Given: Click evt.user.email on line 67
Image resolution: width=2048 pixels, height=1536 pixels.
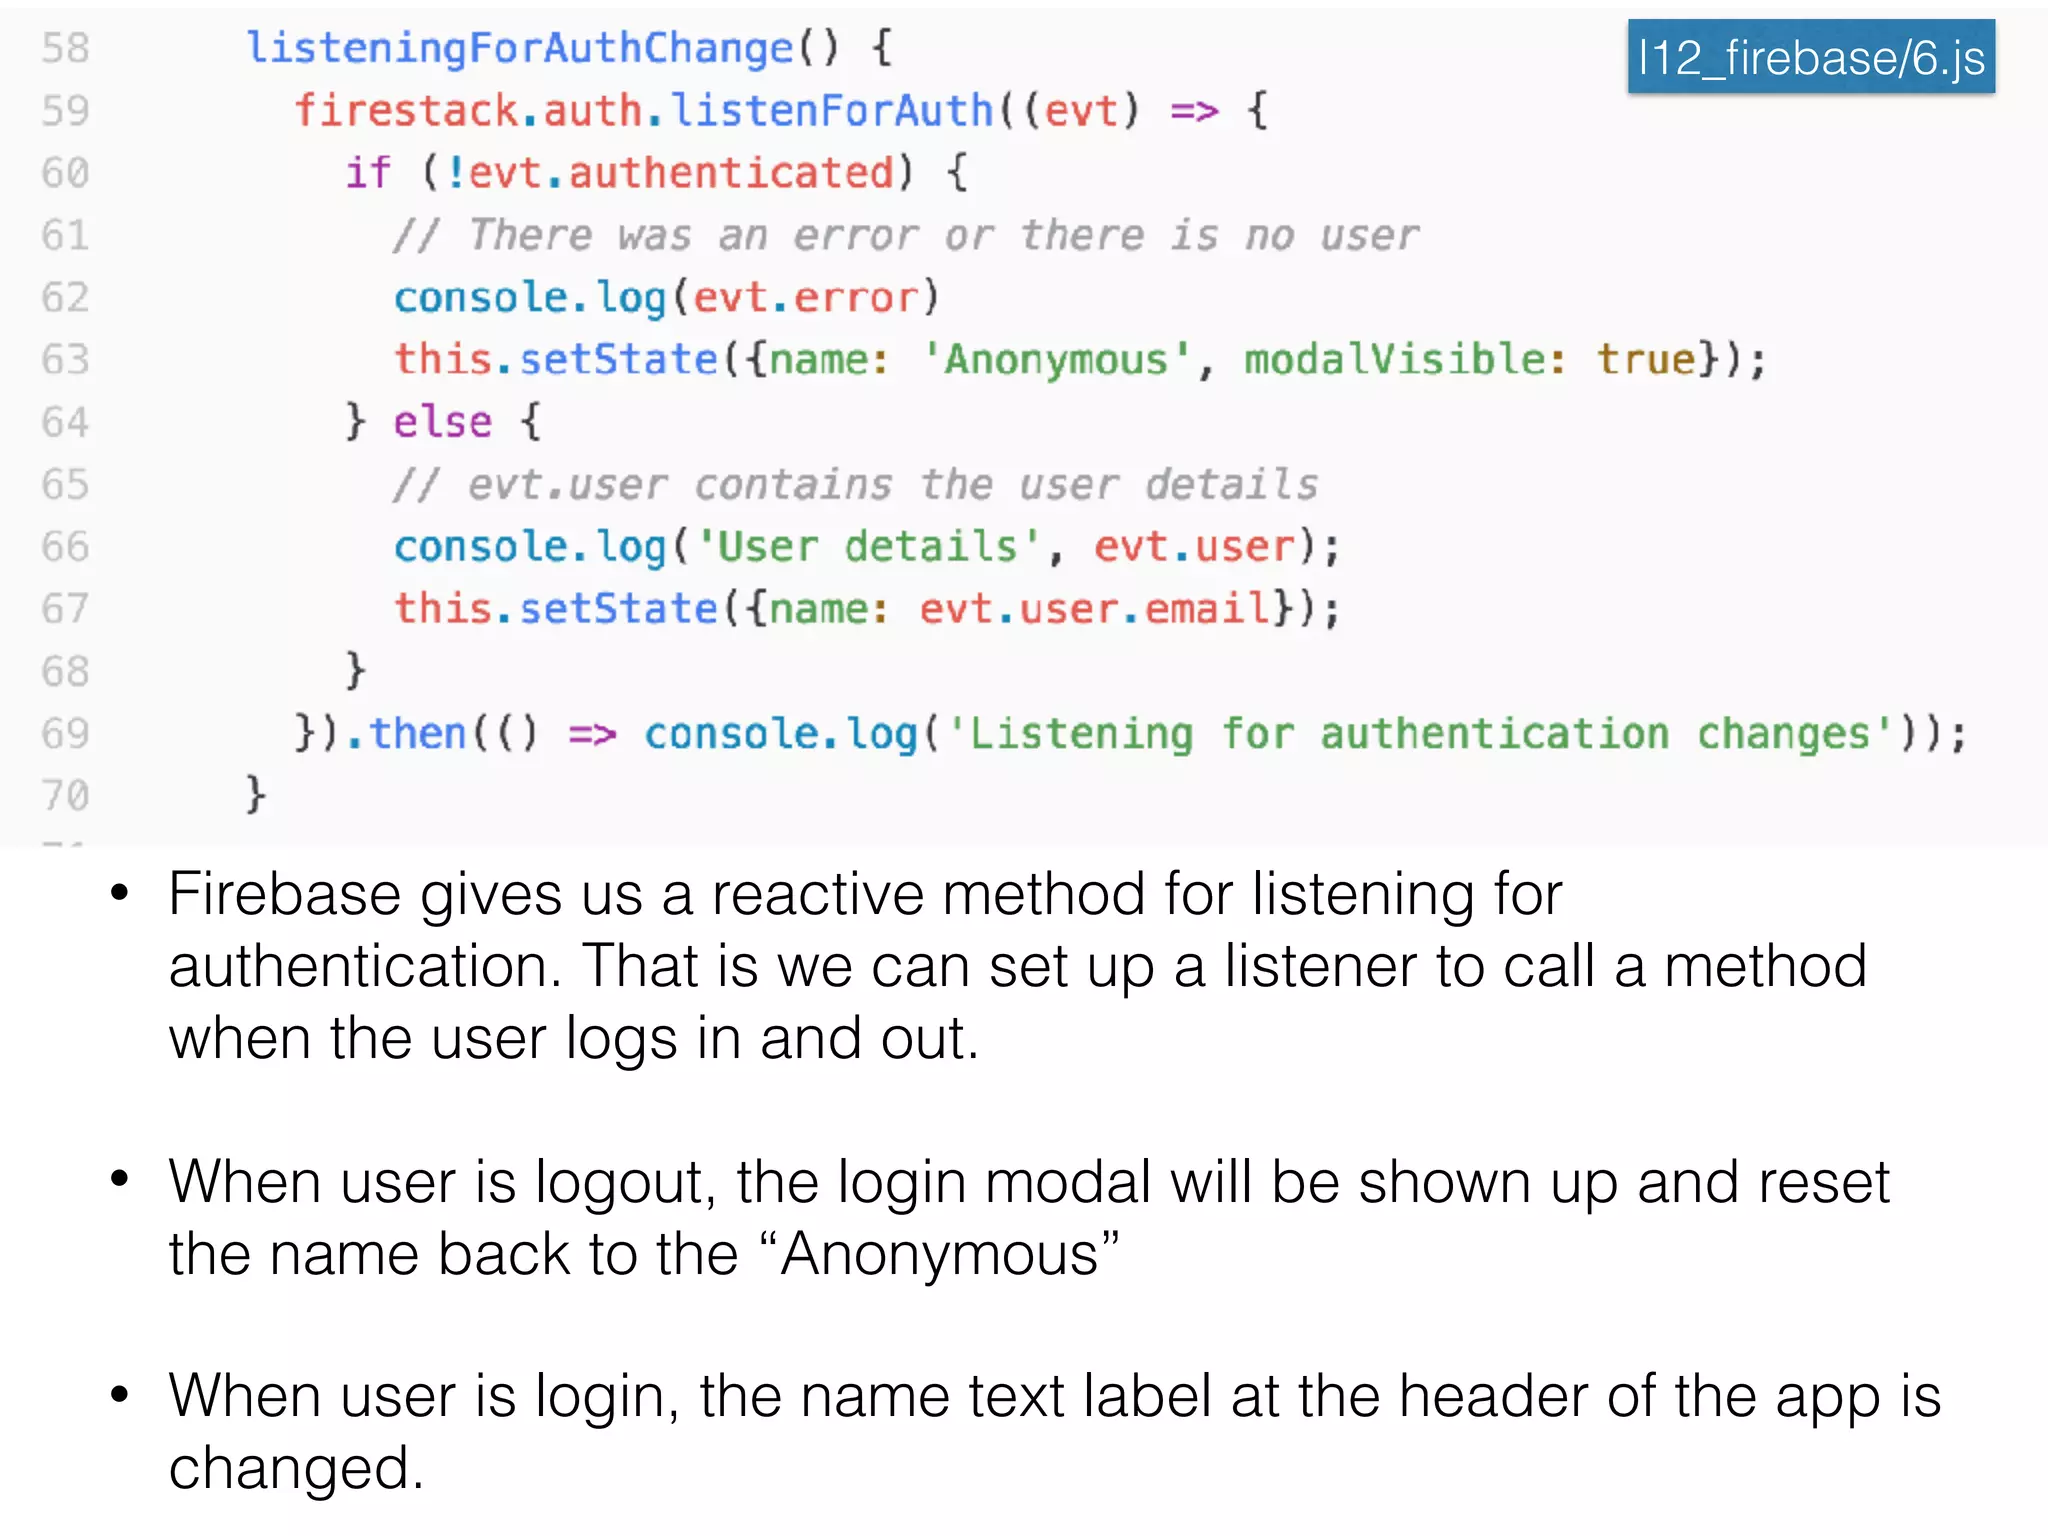Looking at the screenshot, I should coord(1094,609).
